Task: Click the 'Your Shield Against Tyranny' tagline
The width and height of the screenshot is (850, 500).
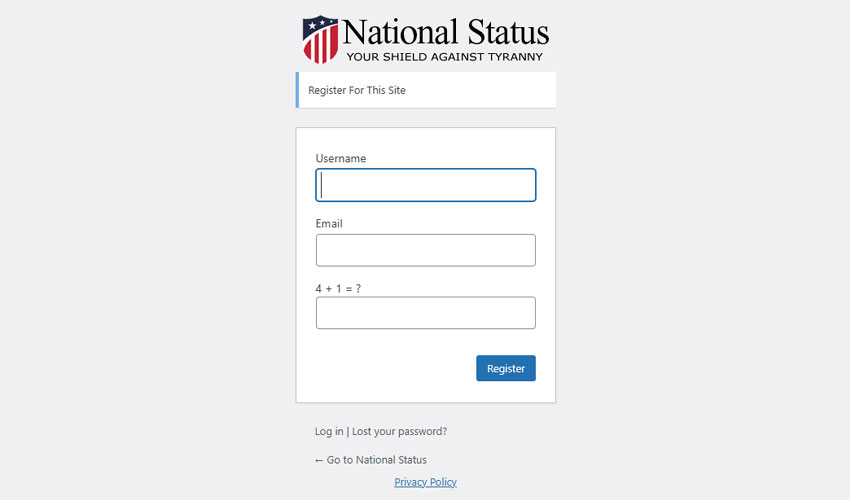Action: 445,57
